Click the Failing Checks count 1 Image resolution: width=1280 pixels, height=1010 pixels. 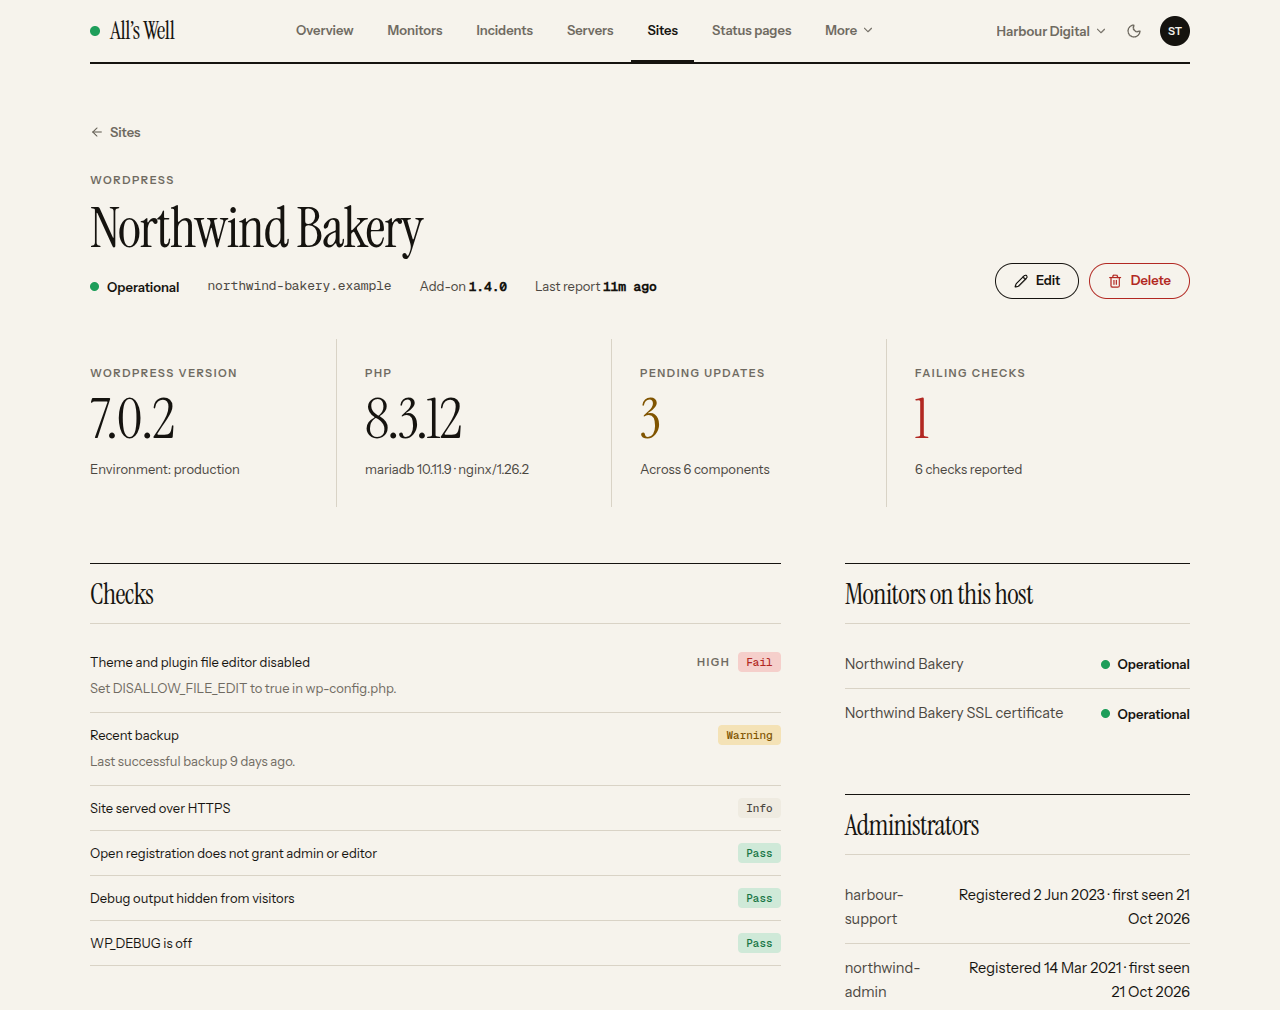click(x=922, y=418)
